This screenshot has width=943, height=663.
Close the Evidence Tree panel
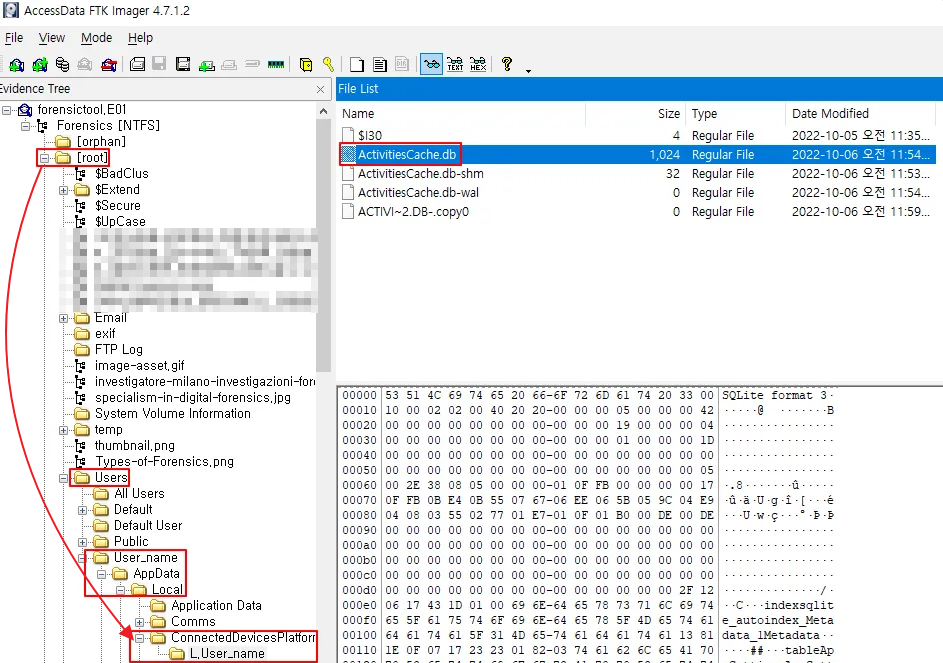321,90
